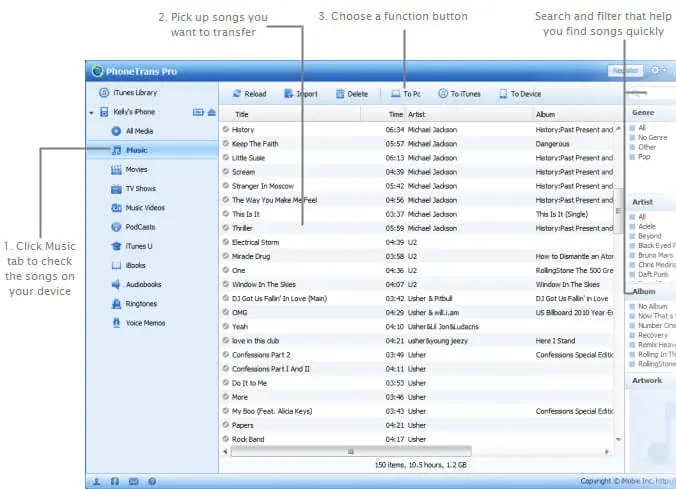The image size is (676, 489).
Task: Open the PodCasts category
Action: pyautogui.click(x=133, y=227)
